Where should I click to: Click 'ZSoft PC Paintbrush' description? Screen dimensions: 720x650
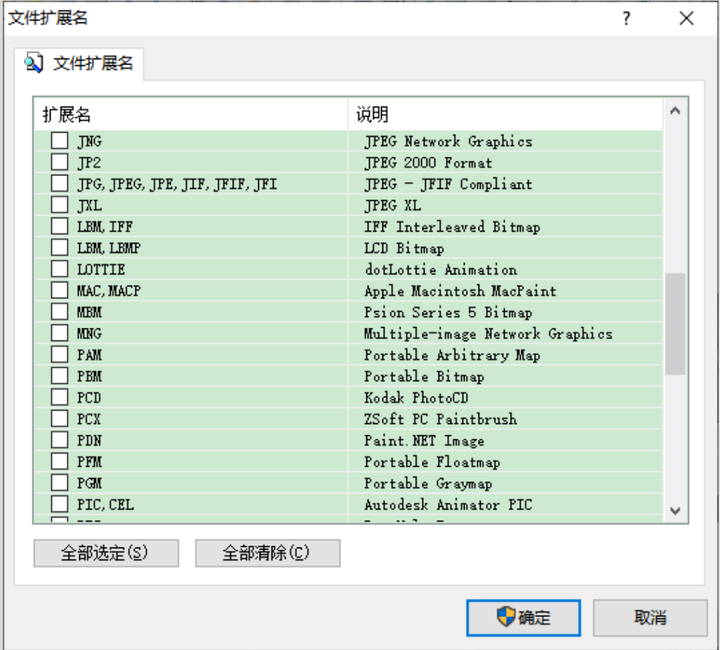pos(441,419)
